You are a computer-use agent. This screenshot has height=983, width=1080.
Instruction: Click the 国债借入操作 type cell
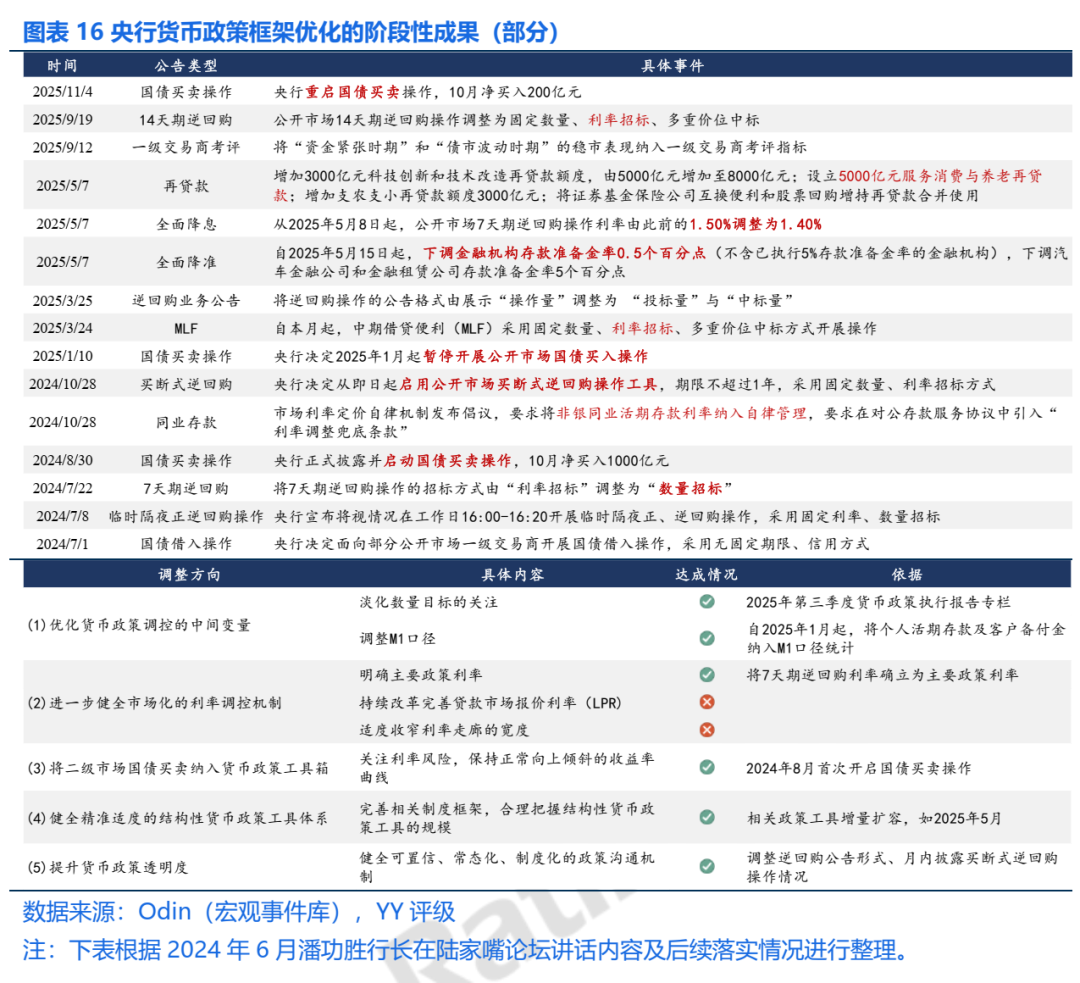(186, 544)
